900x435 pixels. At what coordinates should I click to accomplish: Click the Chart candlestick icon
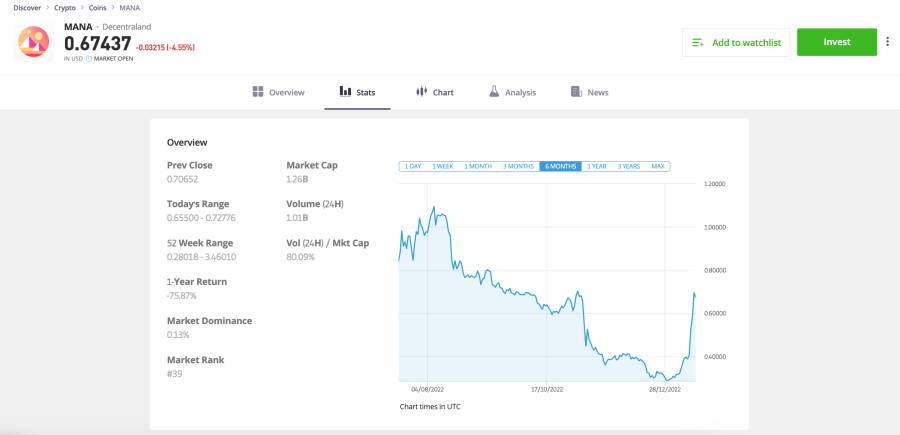click(422, 92)
